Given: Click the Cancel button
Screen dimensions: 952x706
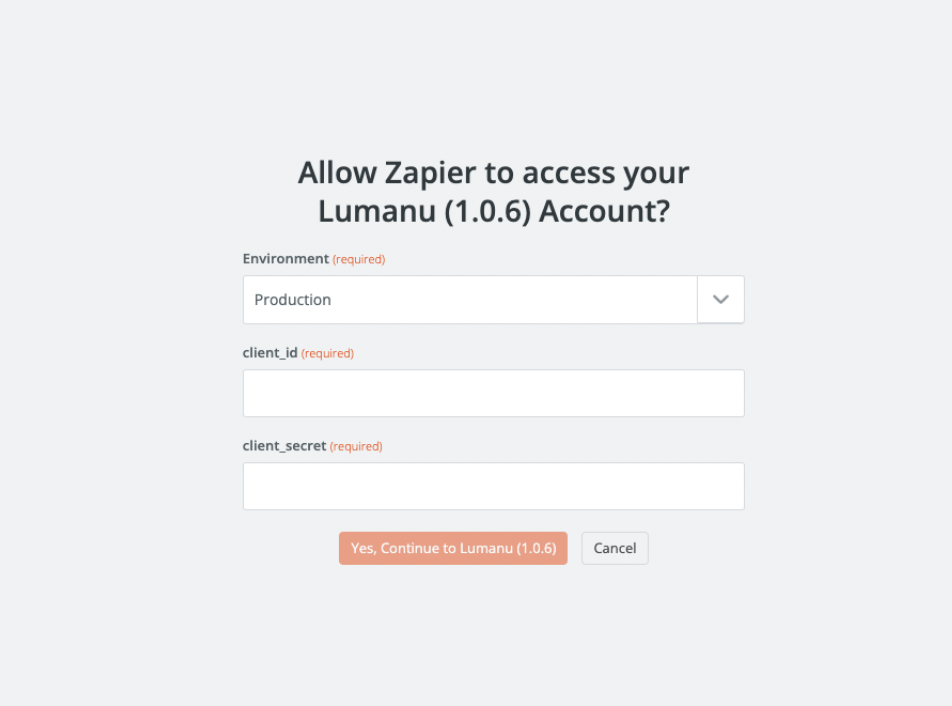Looking at the screenshot, I should click(x=615, y=548).
